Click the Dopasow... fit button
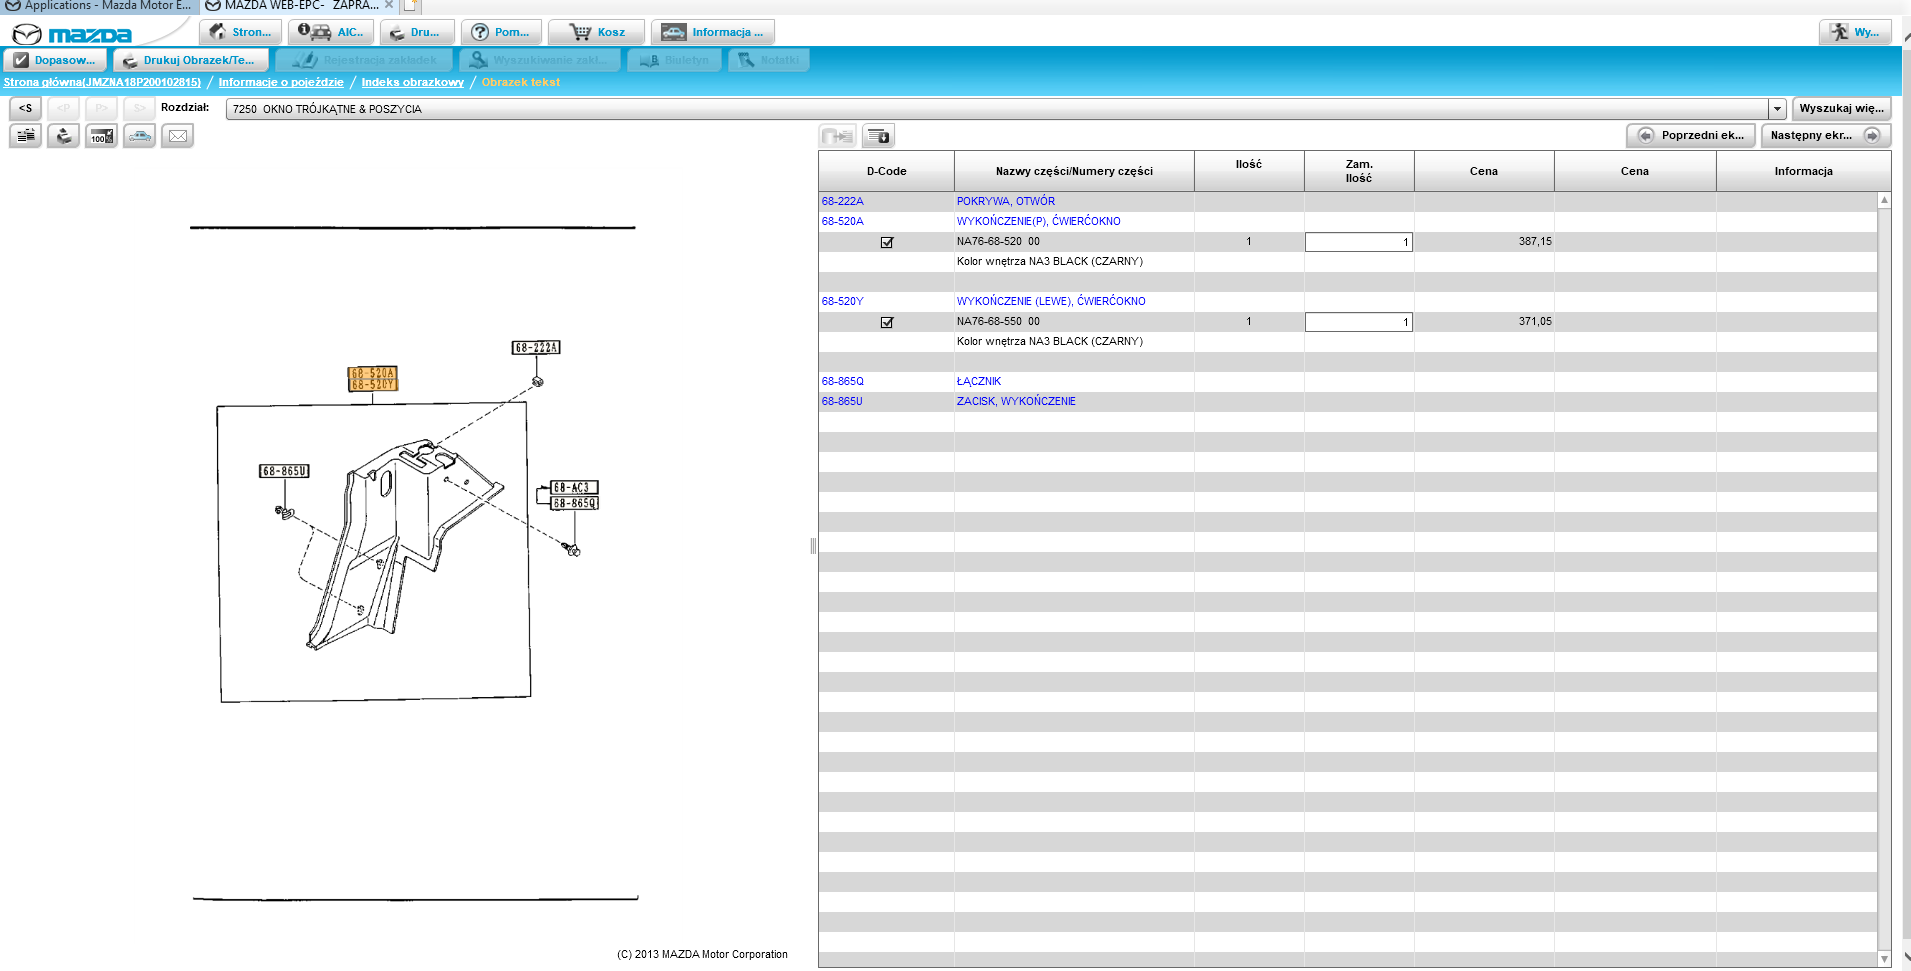 coord(55,60)
